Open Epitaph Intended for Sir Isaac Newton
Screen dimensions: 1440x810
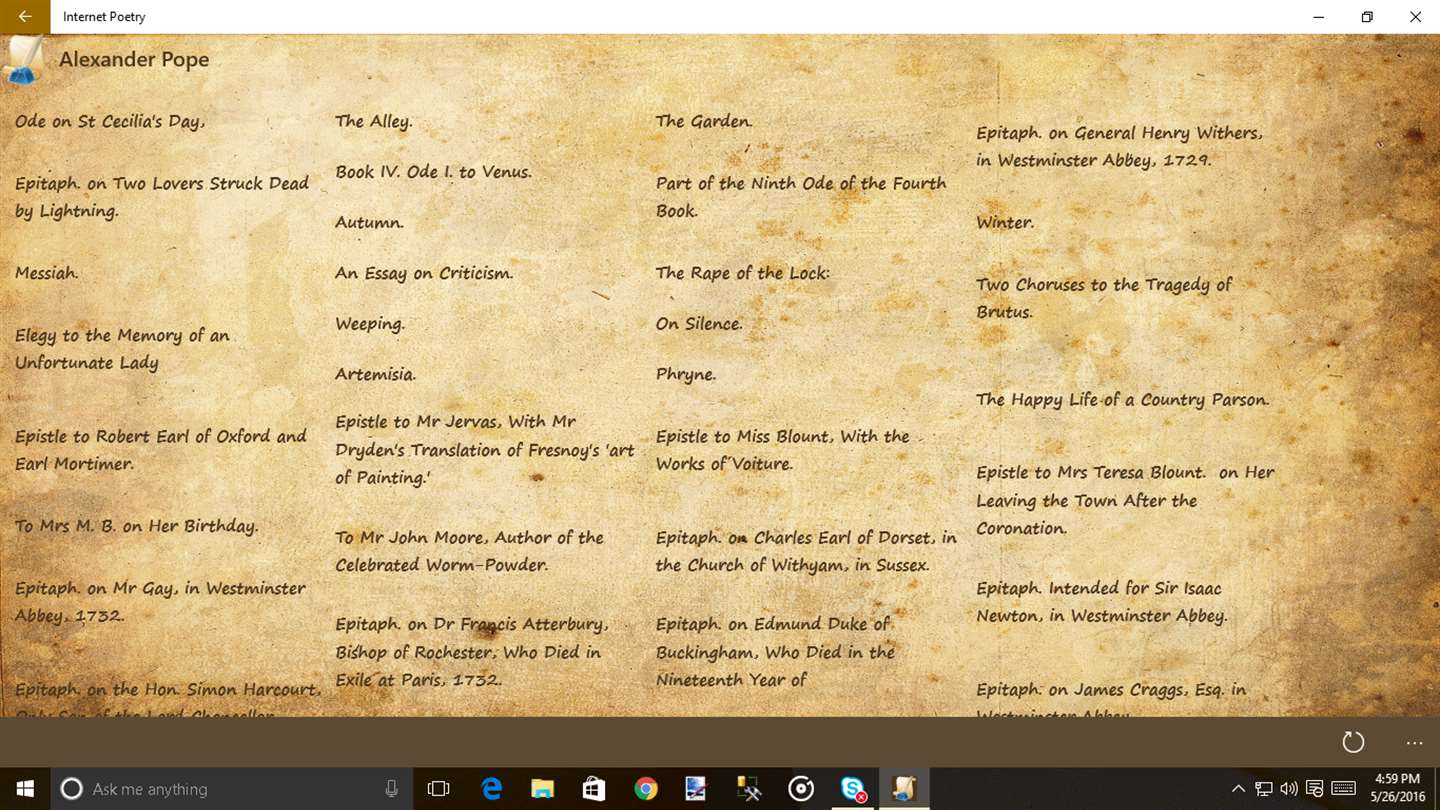1101,602
